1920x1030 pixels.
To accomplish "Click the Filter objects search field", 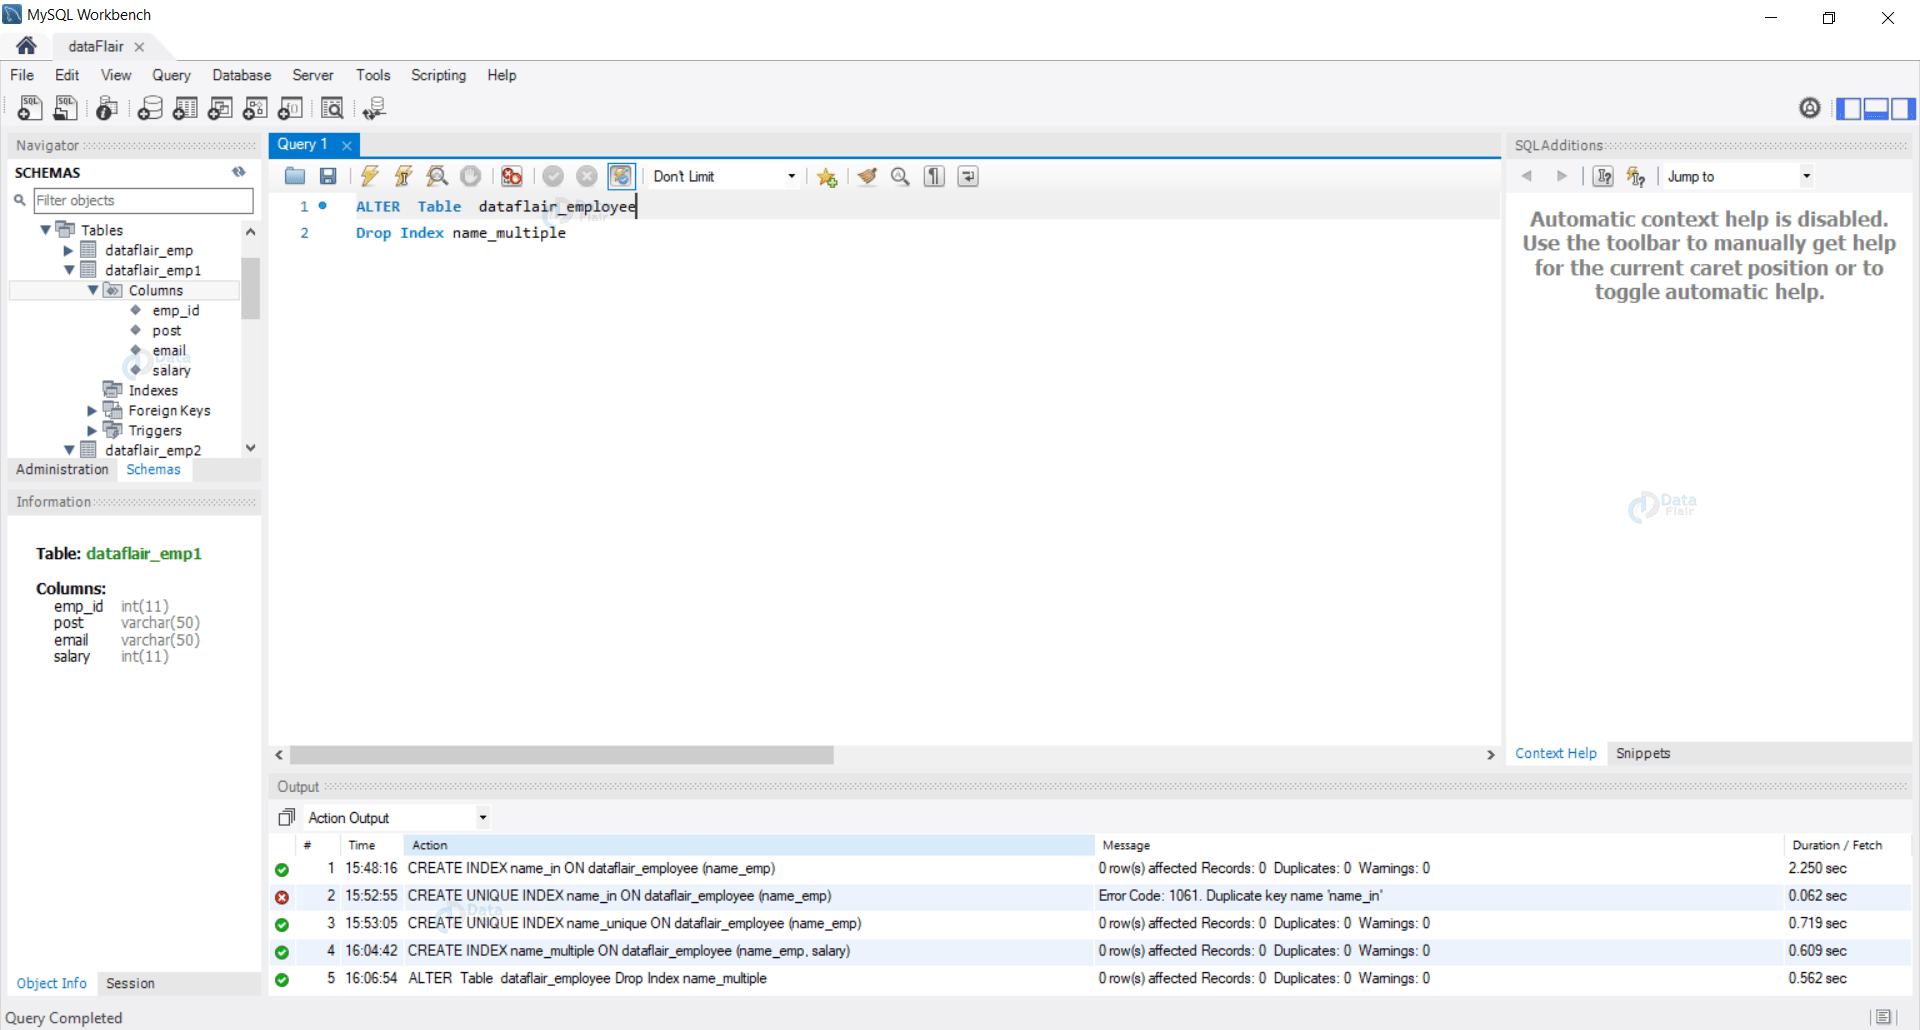I will pos(143,200).
